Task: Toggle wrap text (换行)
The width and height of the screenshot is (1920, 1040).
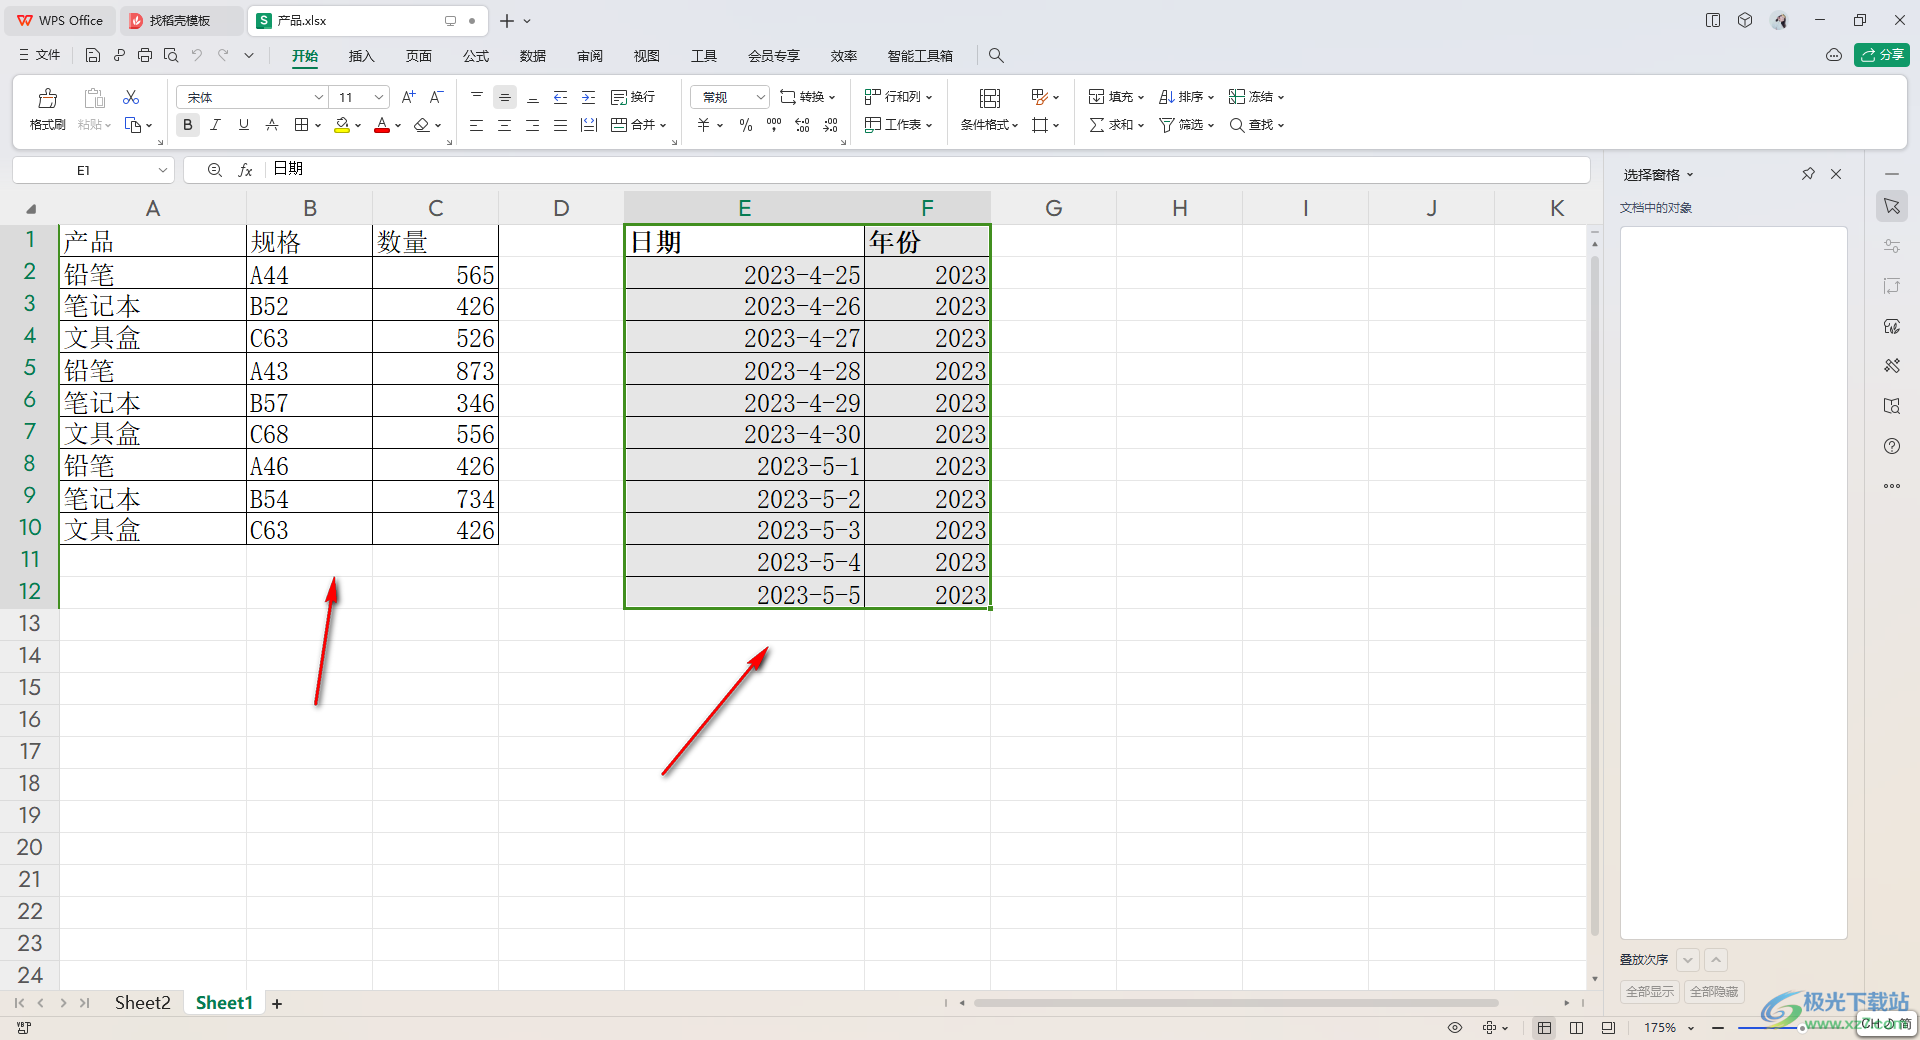Action: point(633,97)
